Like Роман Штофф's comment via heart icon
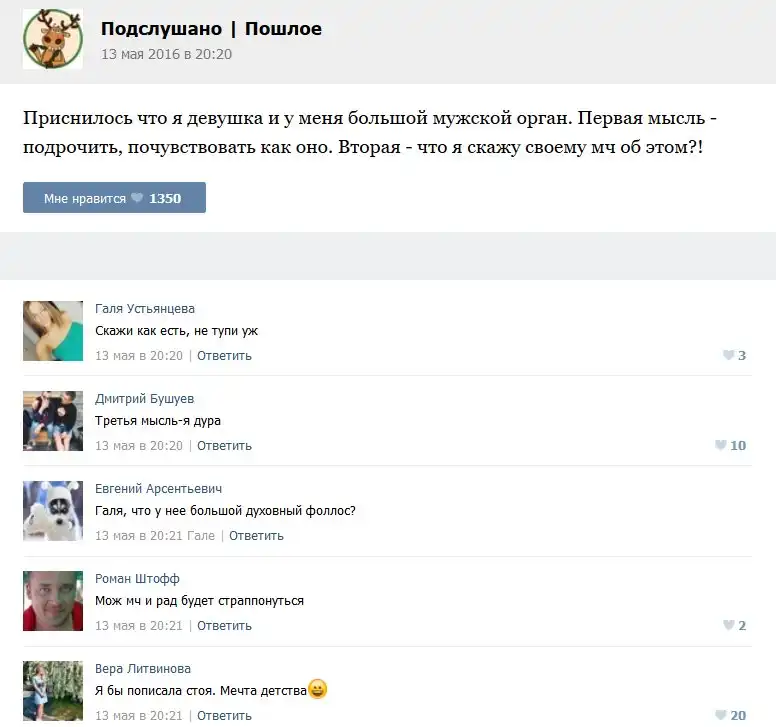 click(728, 625)
